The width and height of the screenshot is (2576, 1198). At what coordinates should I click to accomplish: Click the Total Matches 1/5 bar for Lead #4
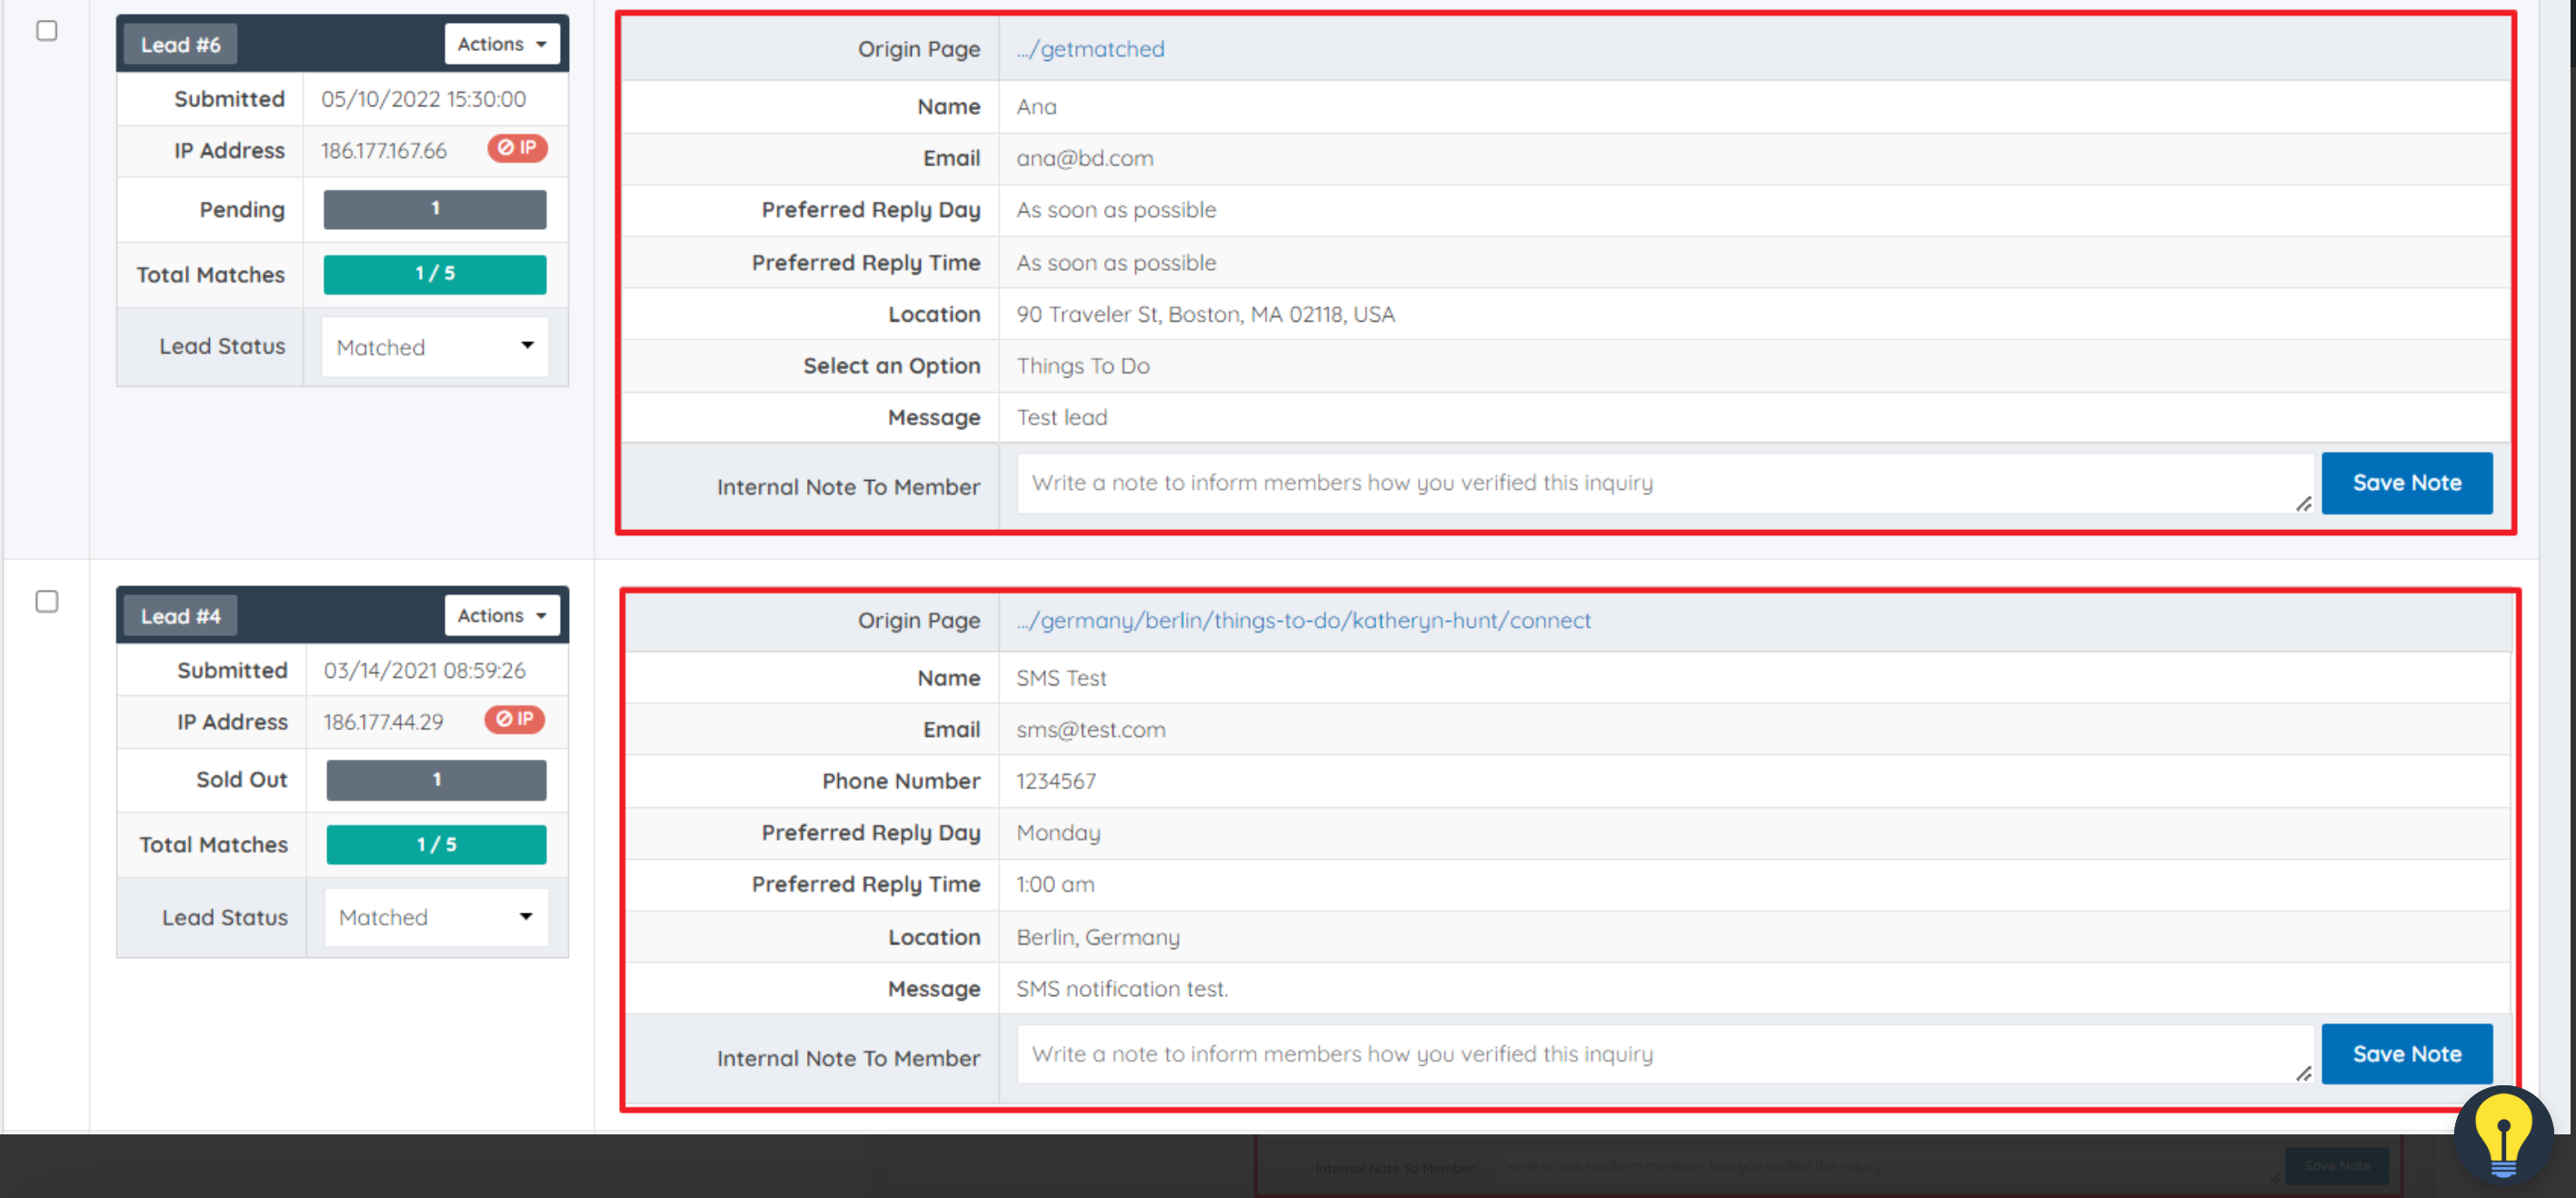(436, 844)
